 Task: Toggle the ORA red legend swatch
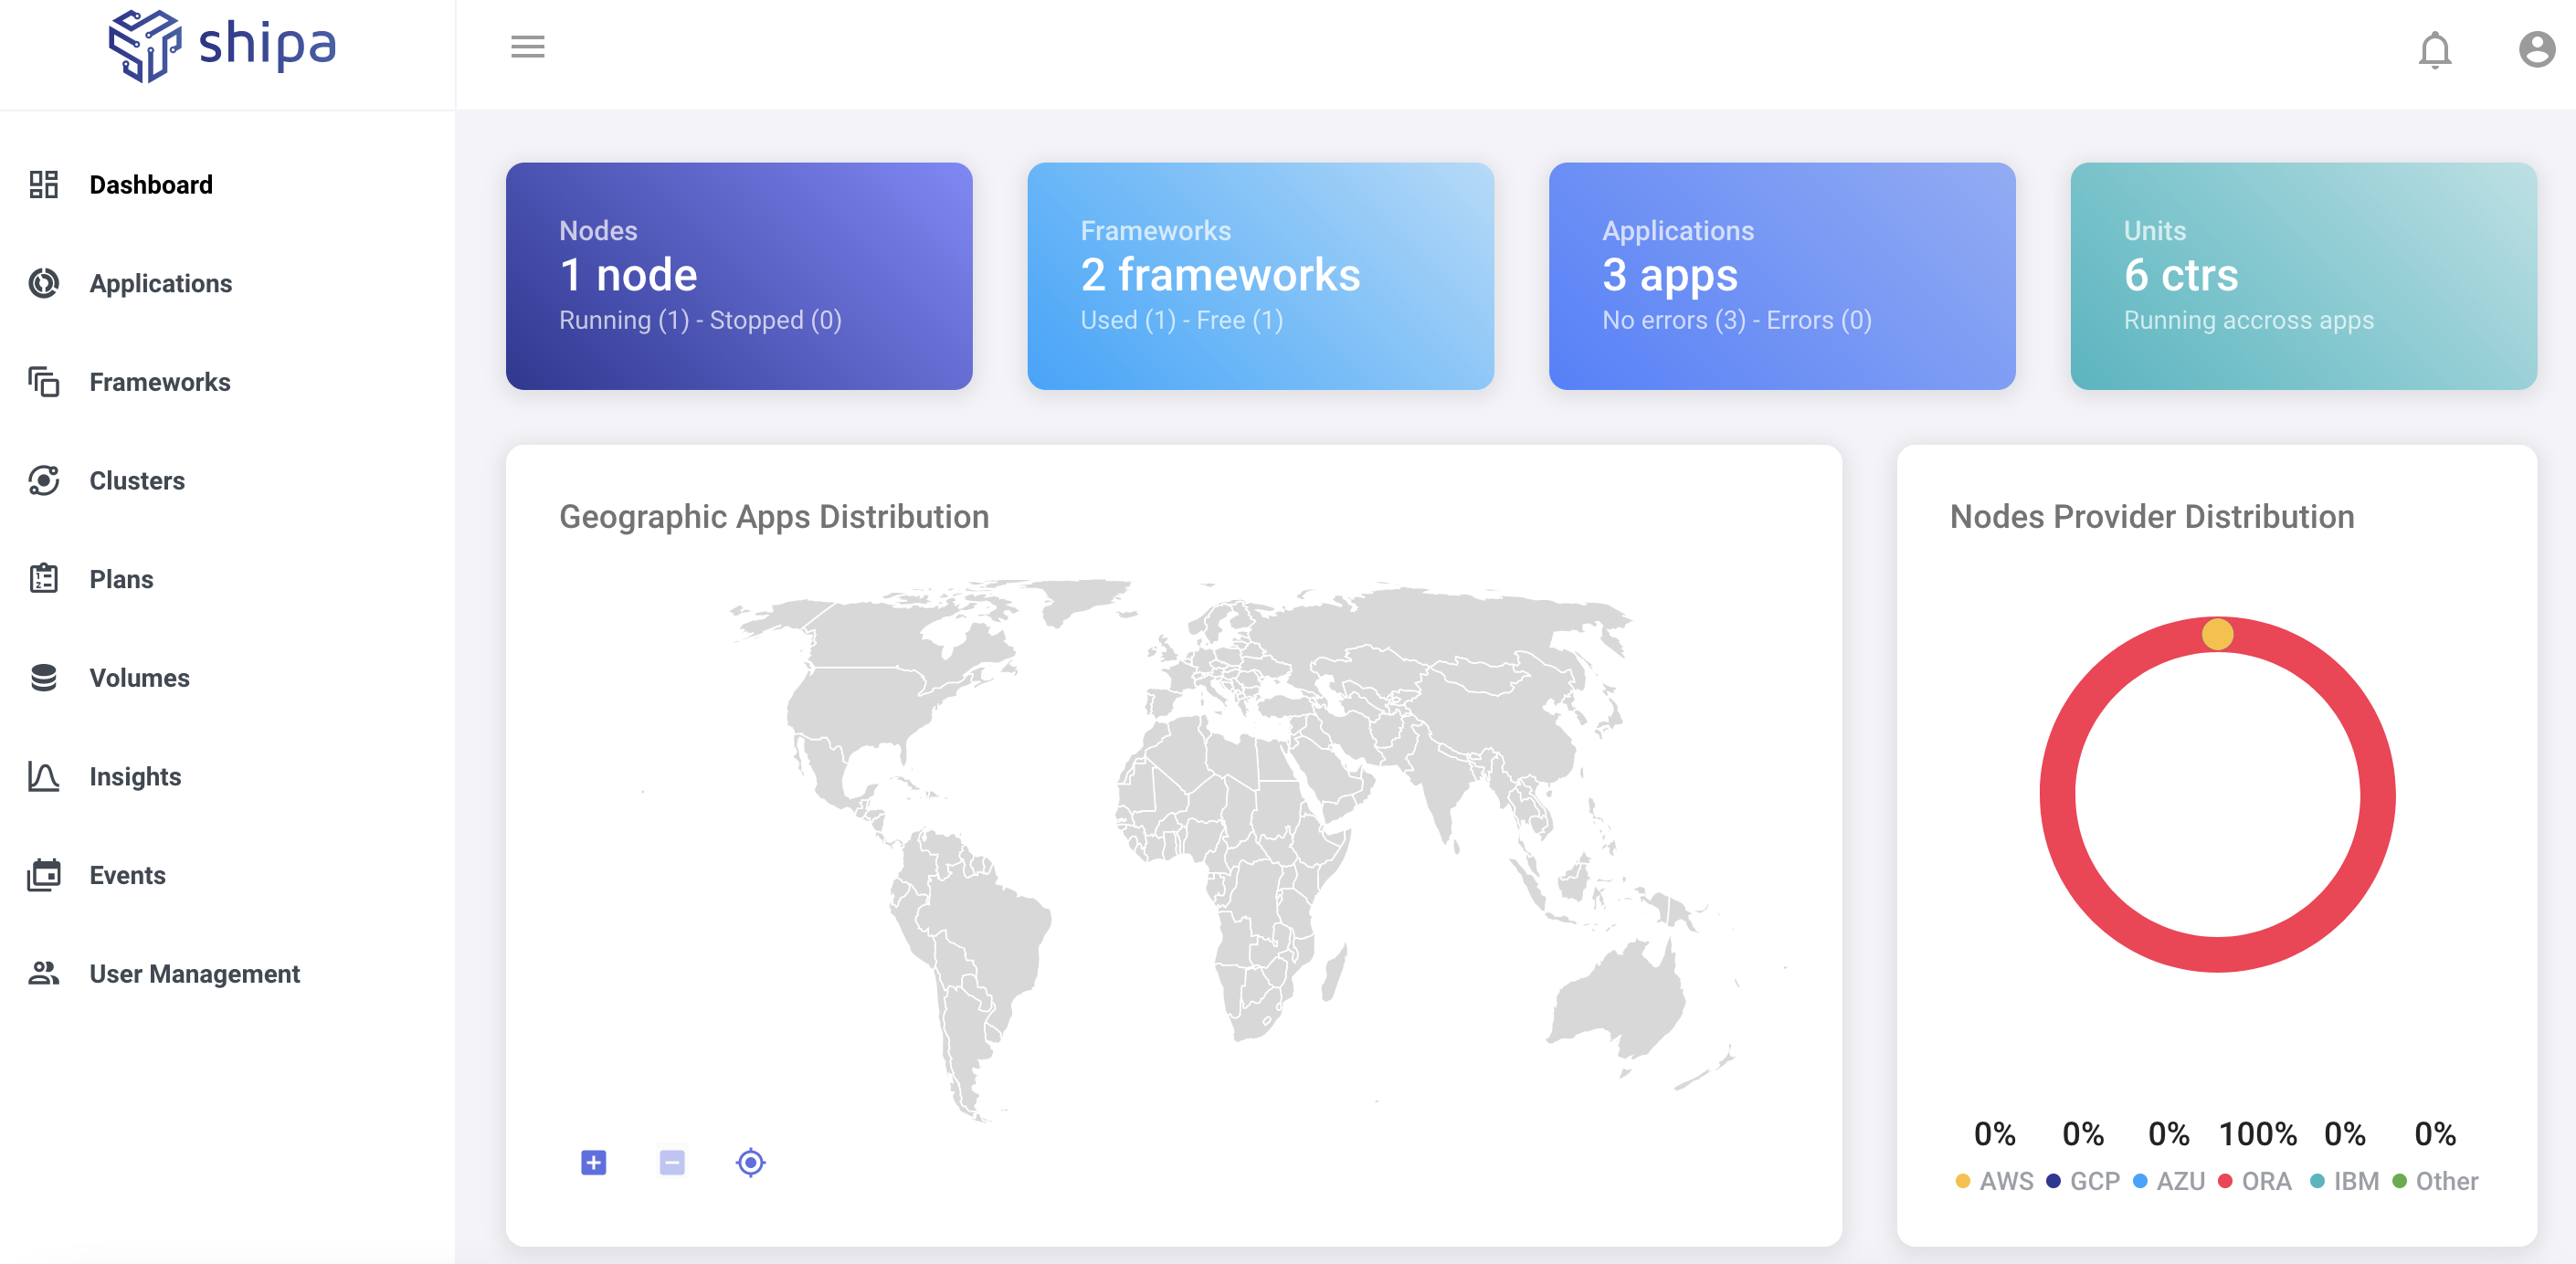[2224, 1181]
